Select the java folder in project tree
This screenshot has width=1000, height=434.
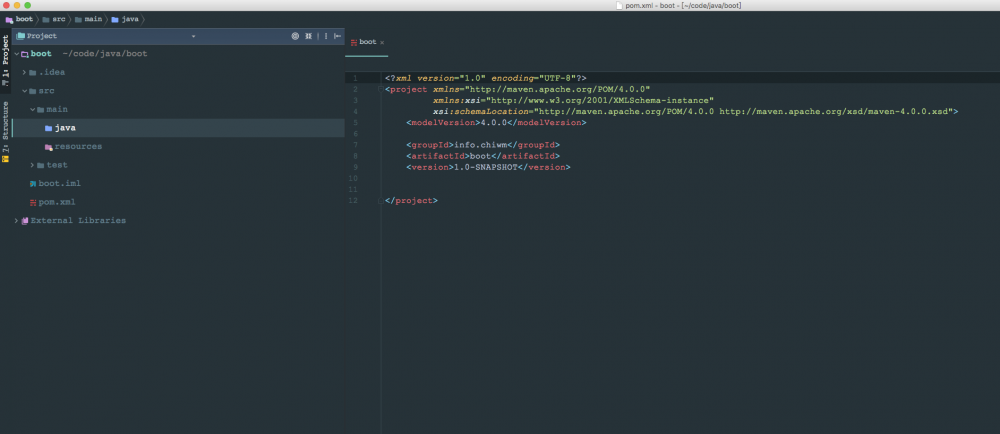64,128
